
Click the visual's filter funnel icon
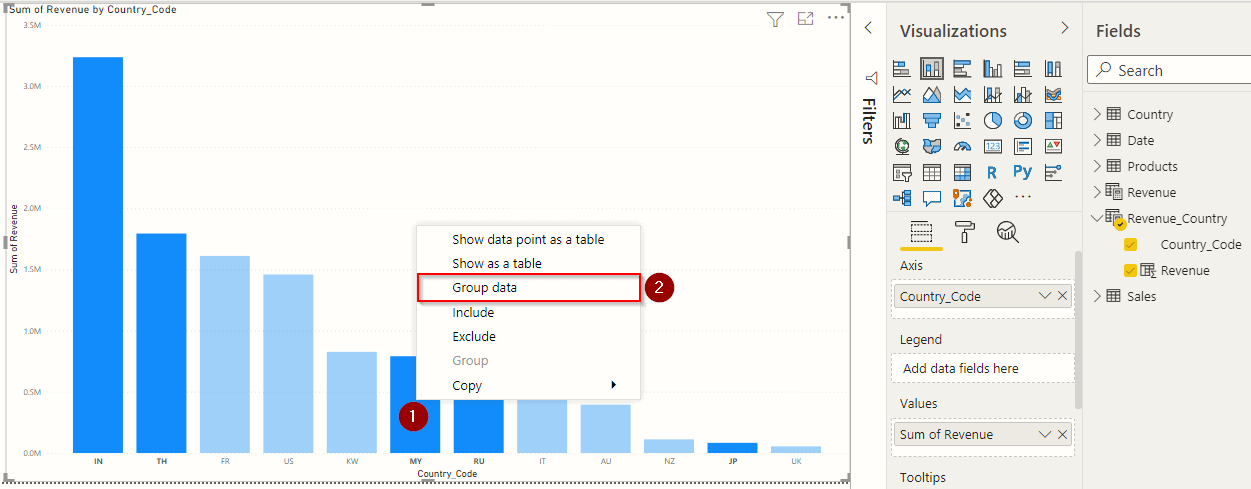click(x=775, y=19)
